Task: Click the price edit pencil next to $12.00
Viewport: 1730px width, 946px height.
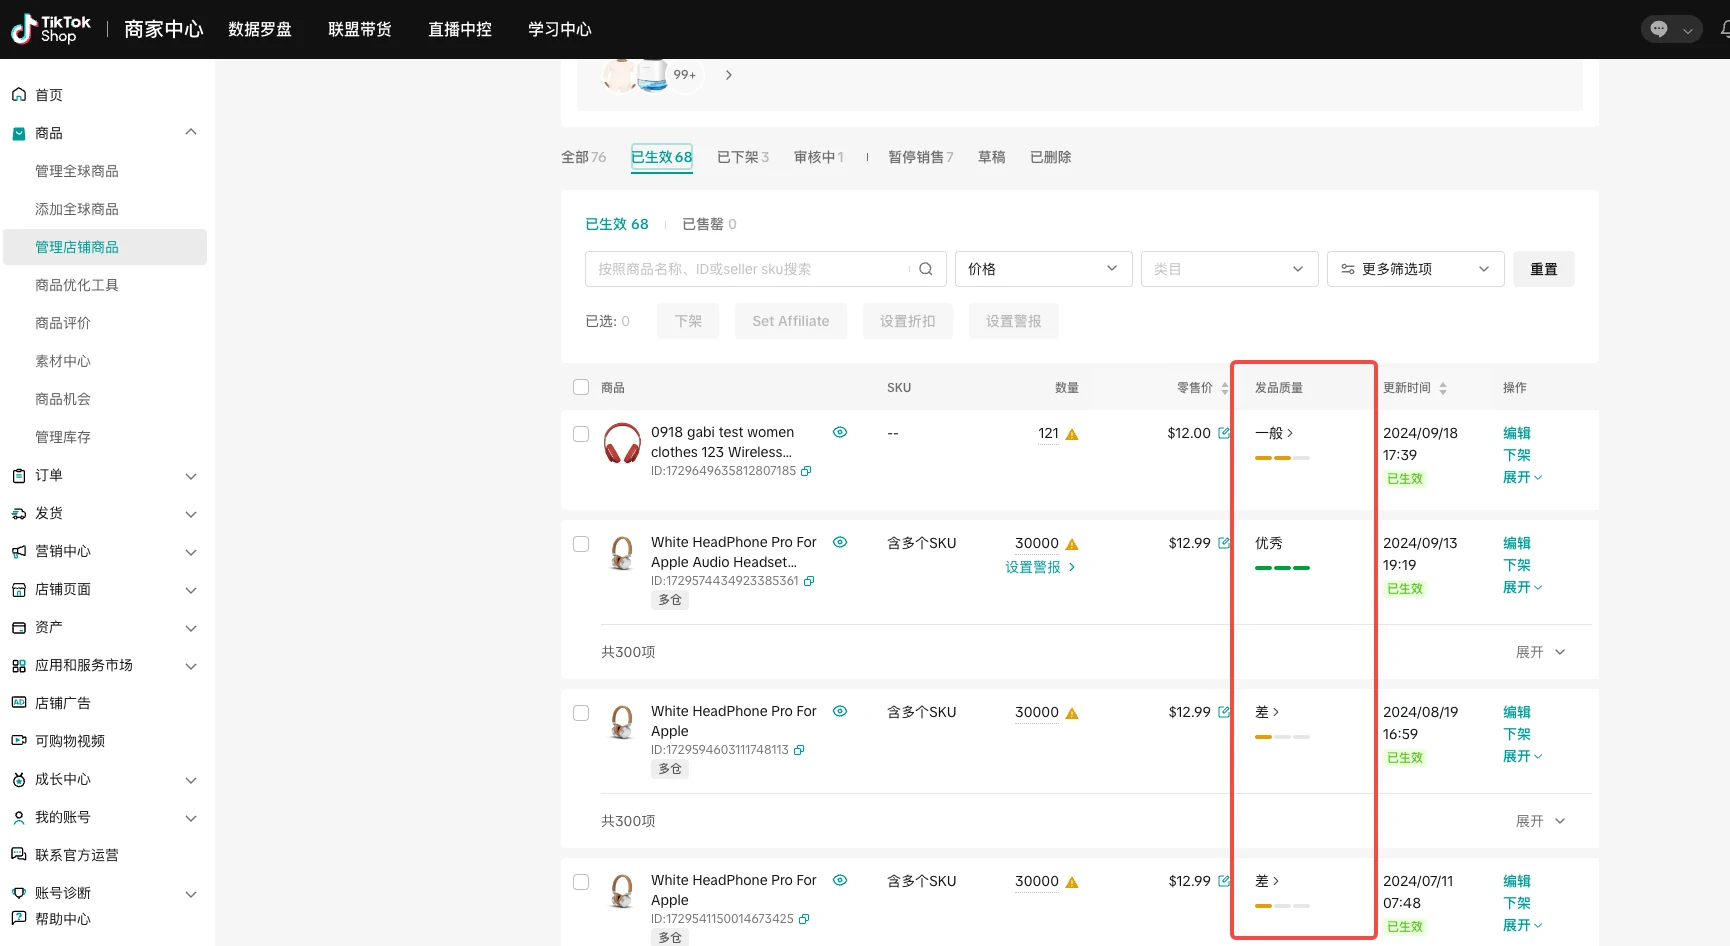Action: (1226, 432)
